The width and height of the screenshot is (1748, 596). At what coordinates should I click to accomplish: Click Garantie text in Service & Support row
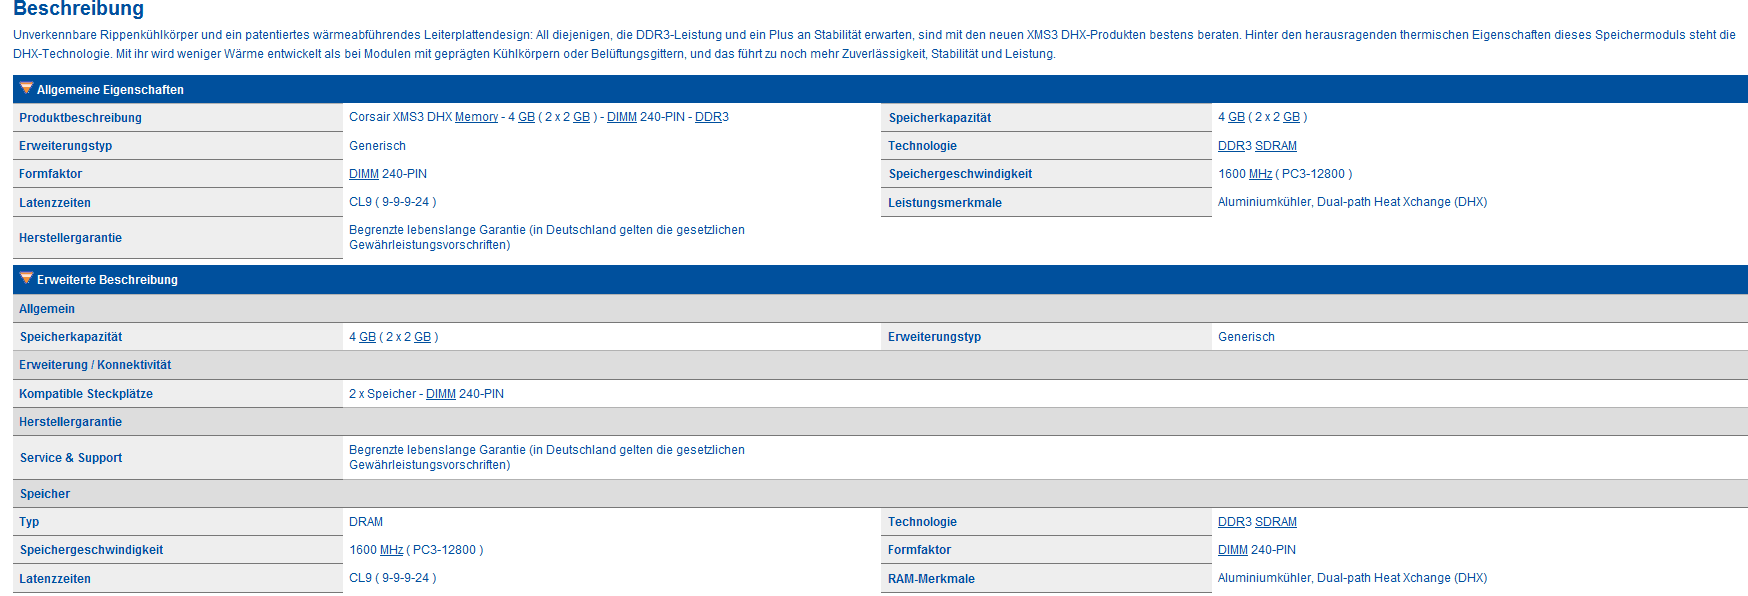pyautogui.click(x=547, y=458)
